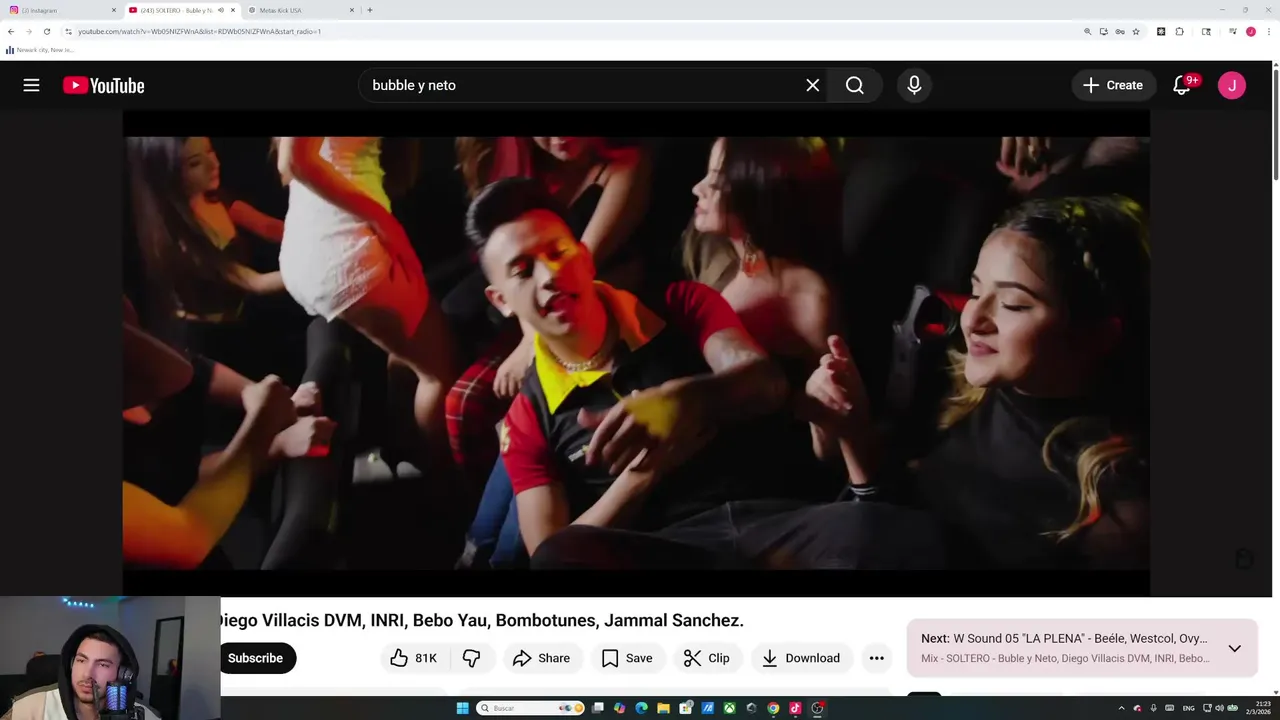1280x720 pixels.
Task: Download this video
Action: [x=800, y=658]
